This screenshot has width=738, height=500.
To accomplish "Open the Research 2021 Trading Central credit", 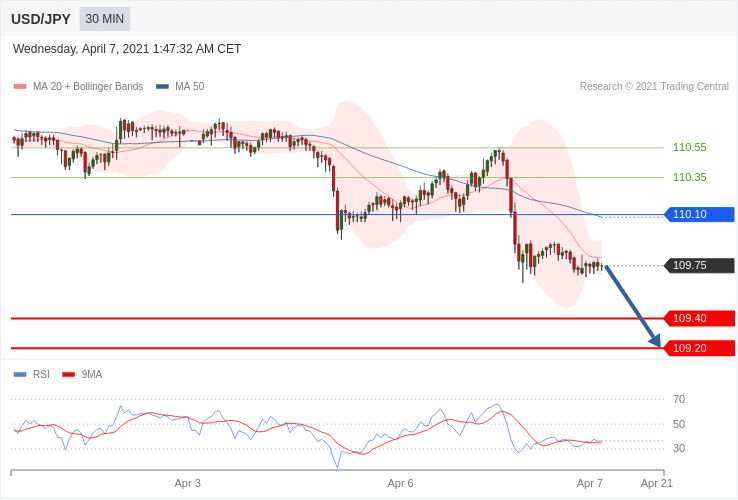I will [x=654, y=87].
